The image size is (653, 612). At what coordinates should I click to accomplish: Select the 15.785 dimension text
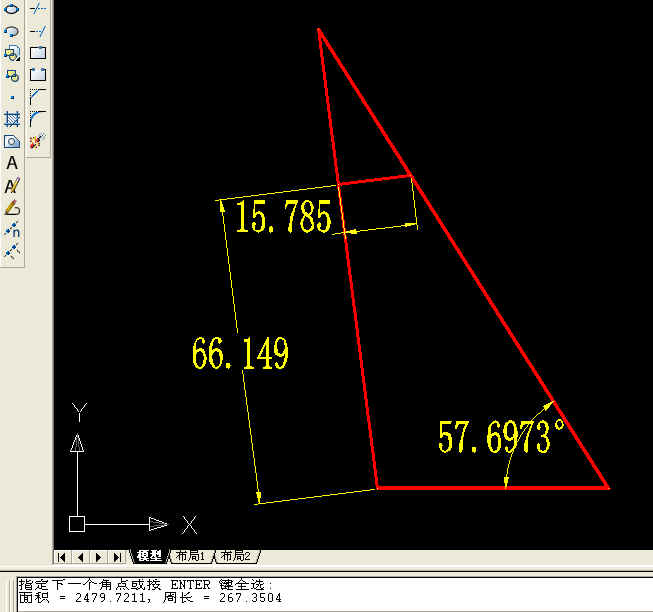(284, 216)
